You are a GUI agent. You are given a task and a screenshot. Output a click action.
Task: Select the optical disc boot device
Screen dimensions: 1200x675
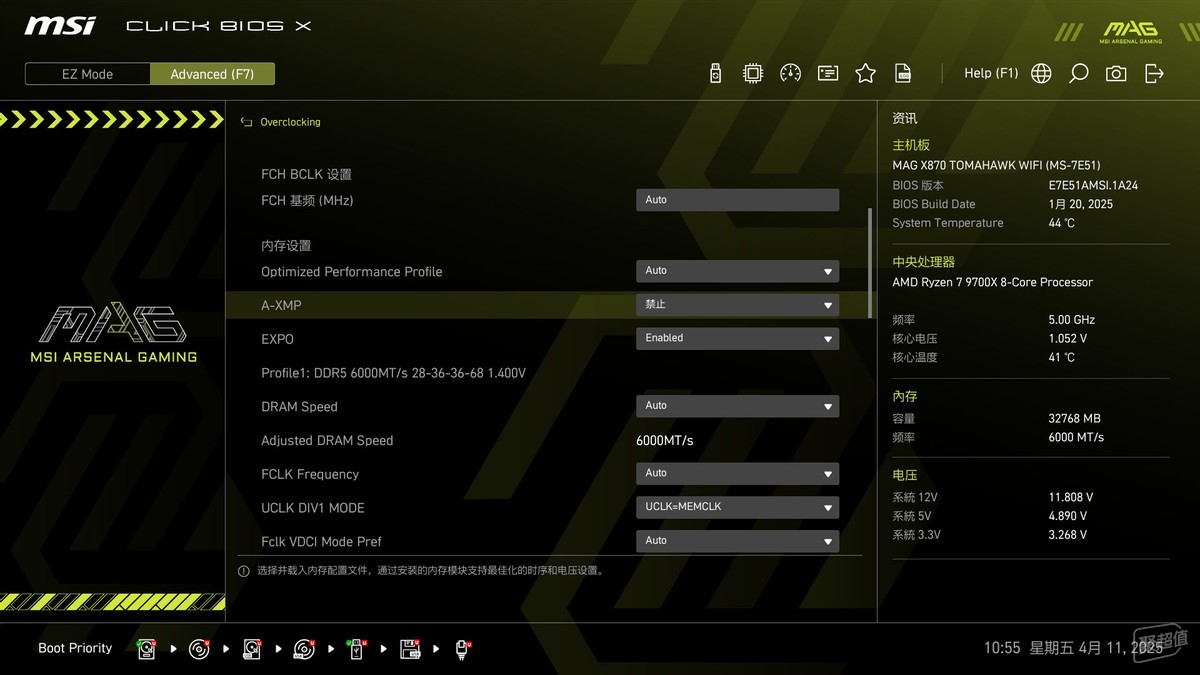tap(200, 649)
